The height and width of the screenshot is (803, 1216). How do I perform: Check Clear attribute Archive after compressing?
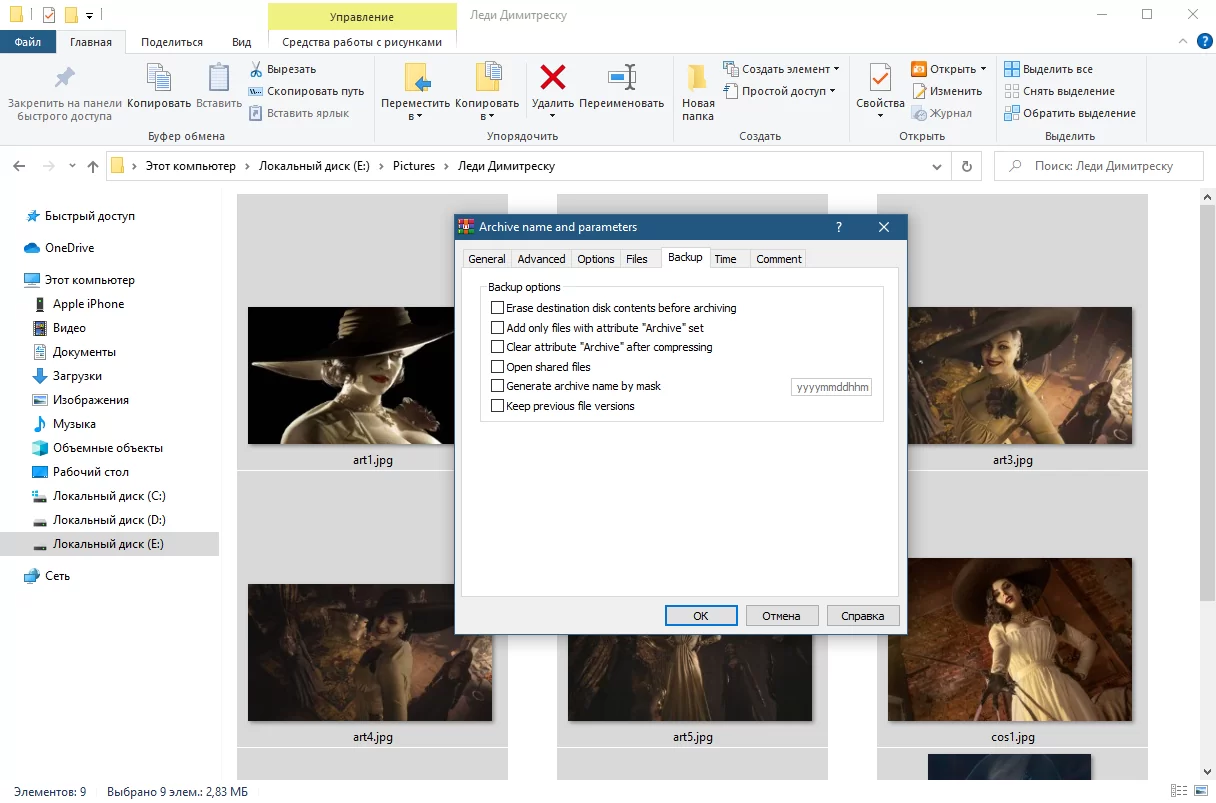[x=498, y=347]
